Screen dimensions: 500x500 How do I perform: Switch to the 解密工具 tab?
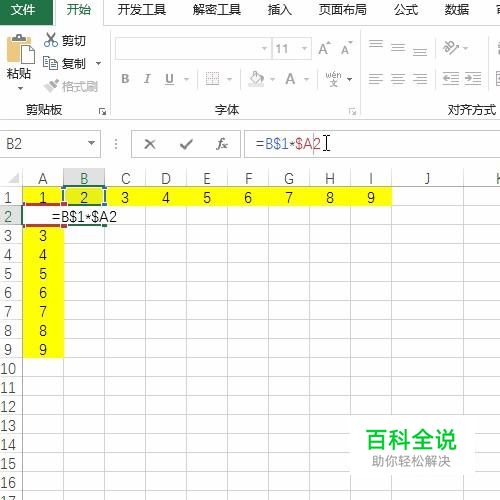point(217,10)
